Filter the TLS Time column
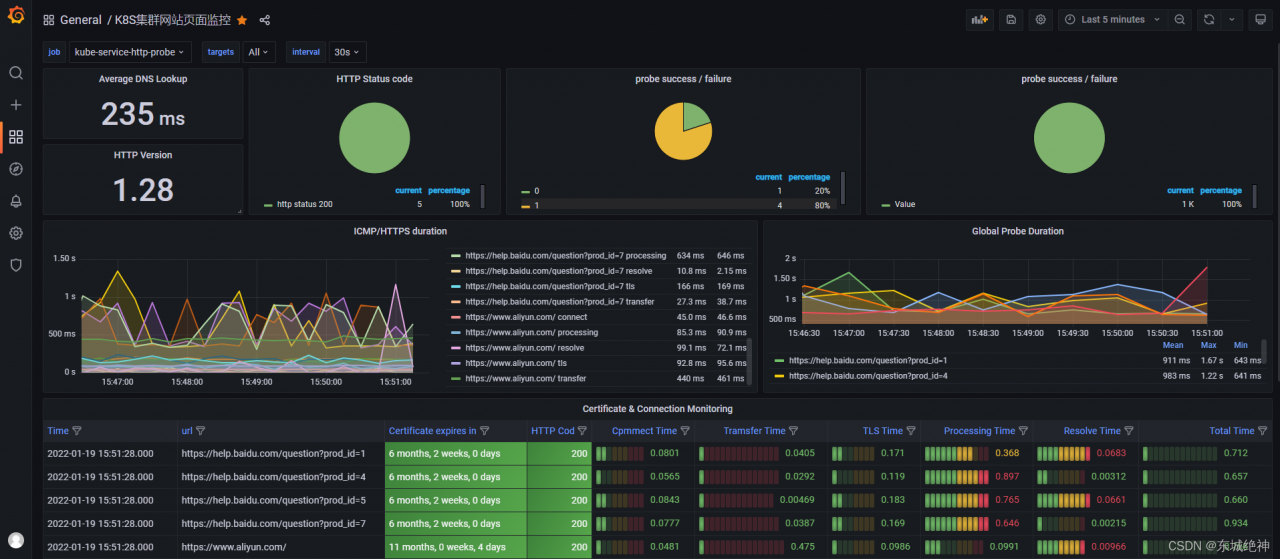This screenshot has height=559, width=1280. [912, 431]
